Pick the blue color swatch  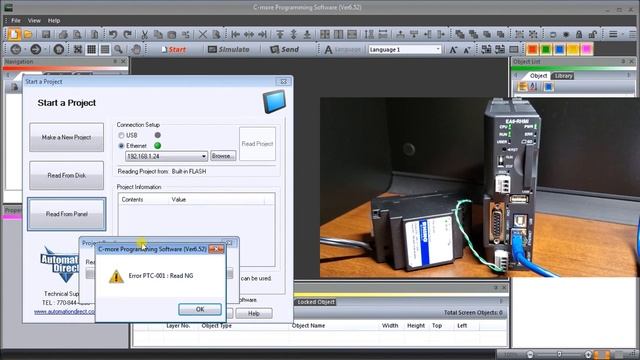[560, 49]
